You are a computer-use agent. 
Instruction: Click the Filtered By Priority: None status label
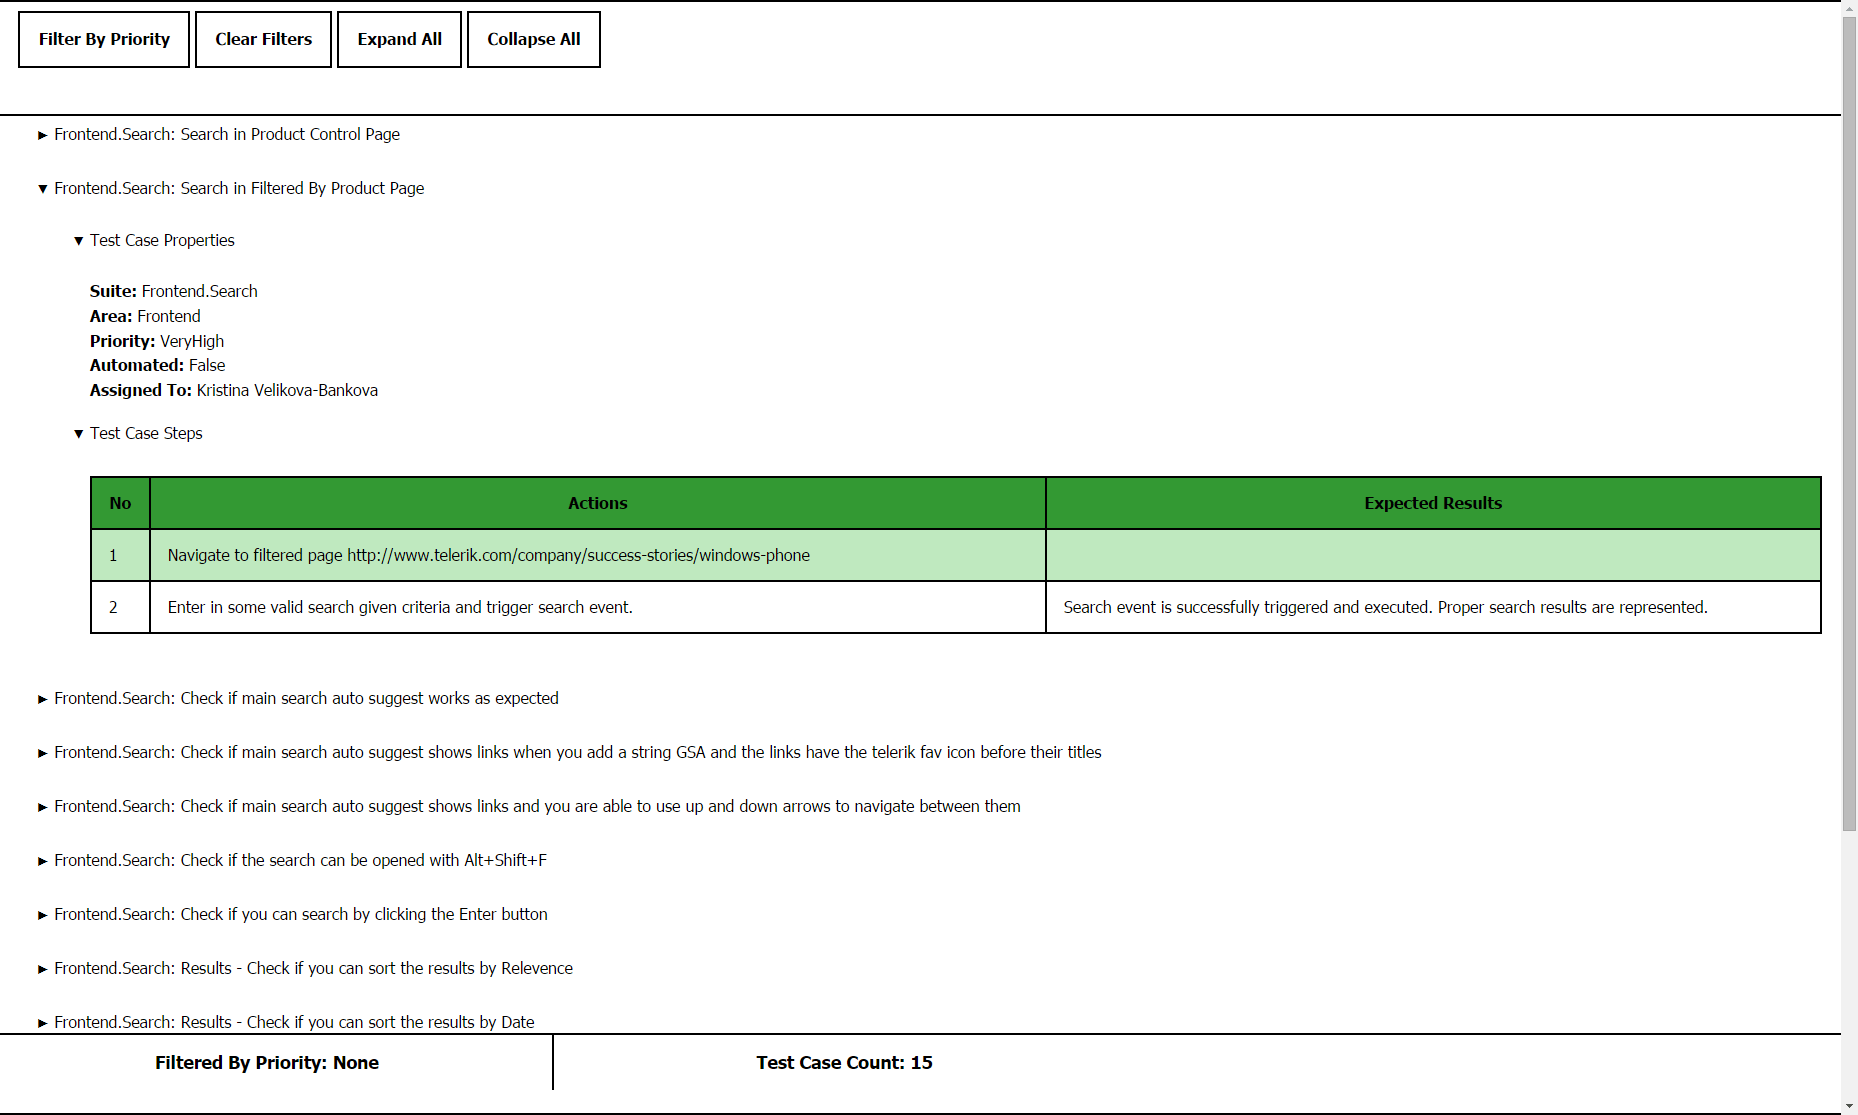click(x=266, y=1063)
